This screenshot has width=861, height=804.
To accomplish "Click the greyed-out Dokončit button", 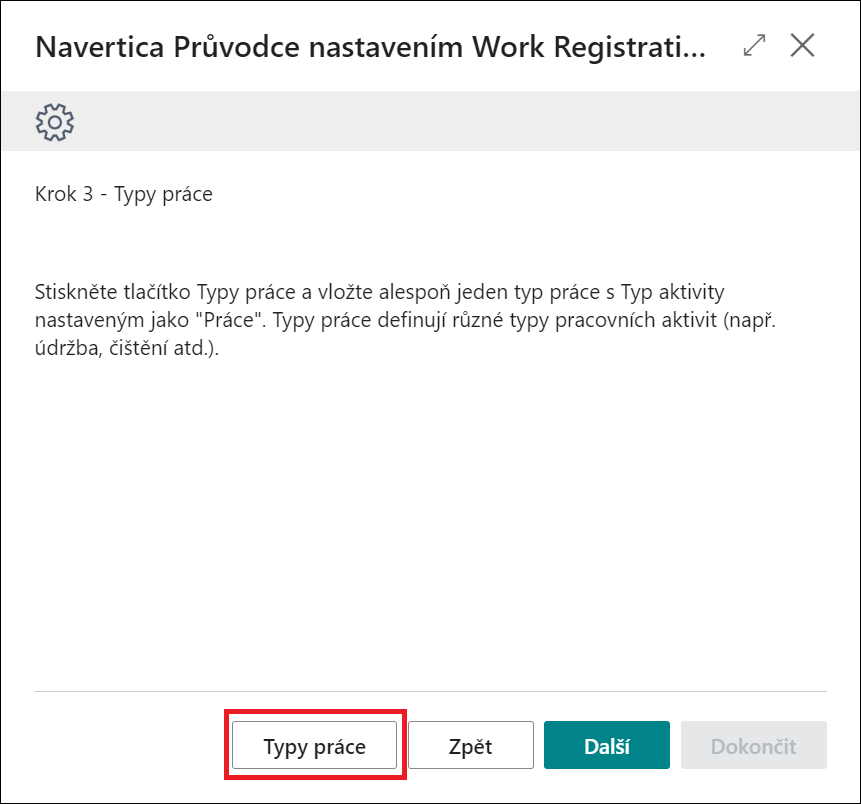I will tap(753, 745).
